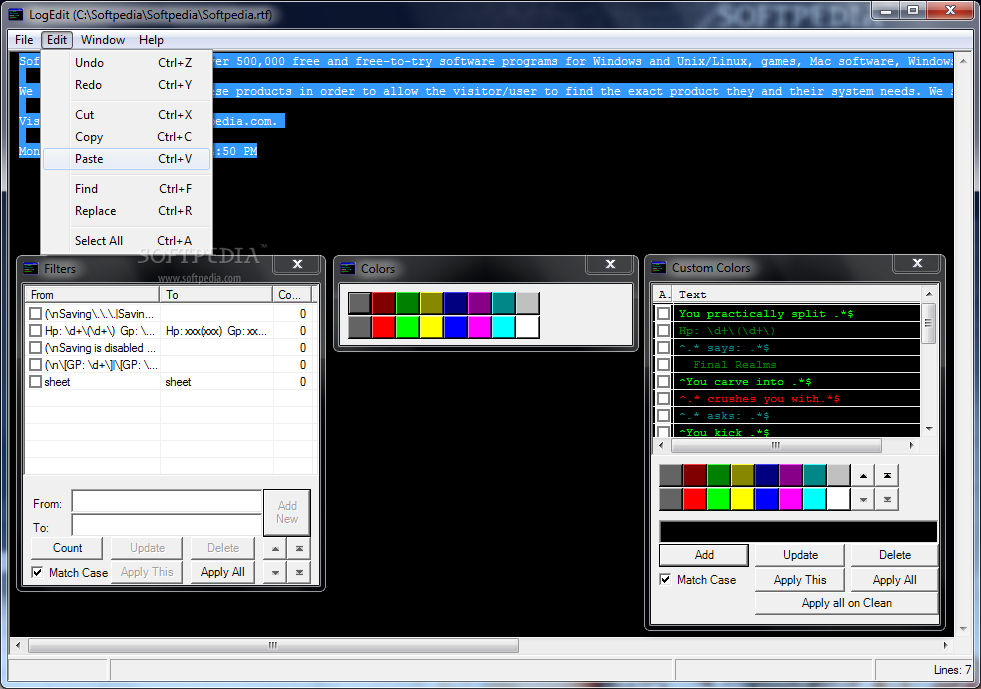Close the Colors panel
The height and width of the screenshot is (689, 981).
click(x=611, y=264)
